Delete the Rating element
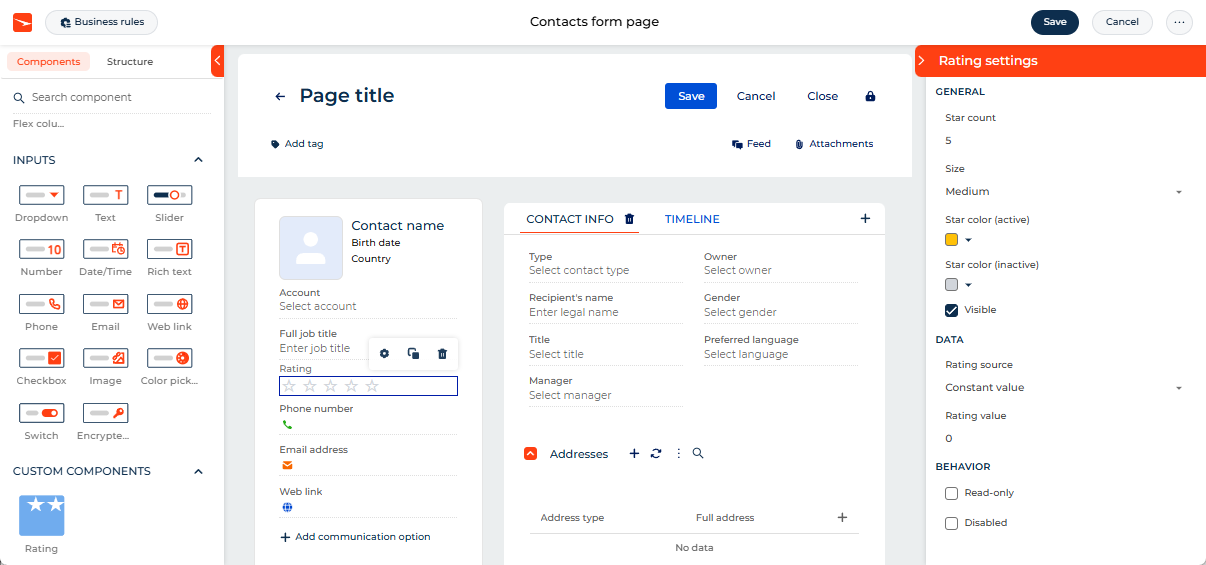 coord(442,353)
